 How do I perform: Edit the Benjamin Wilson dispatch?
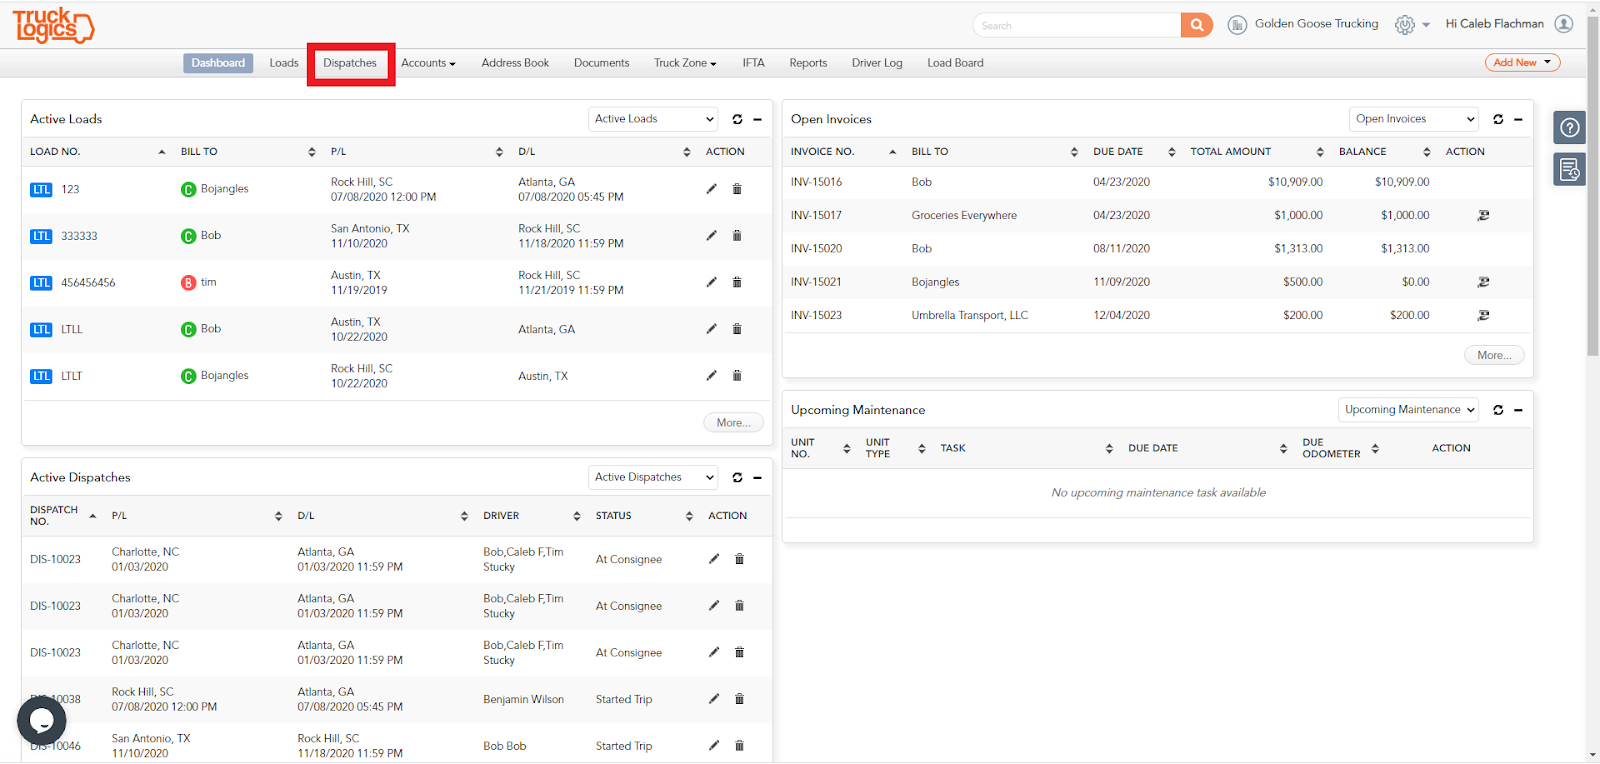[x=714, y=699]
